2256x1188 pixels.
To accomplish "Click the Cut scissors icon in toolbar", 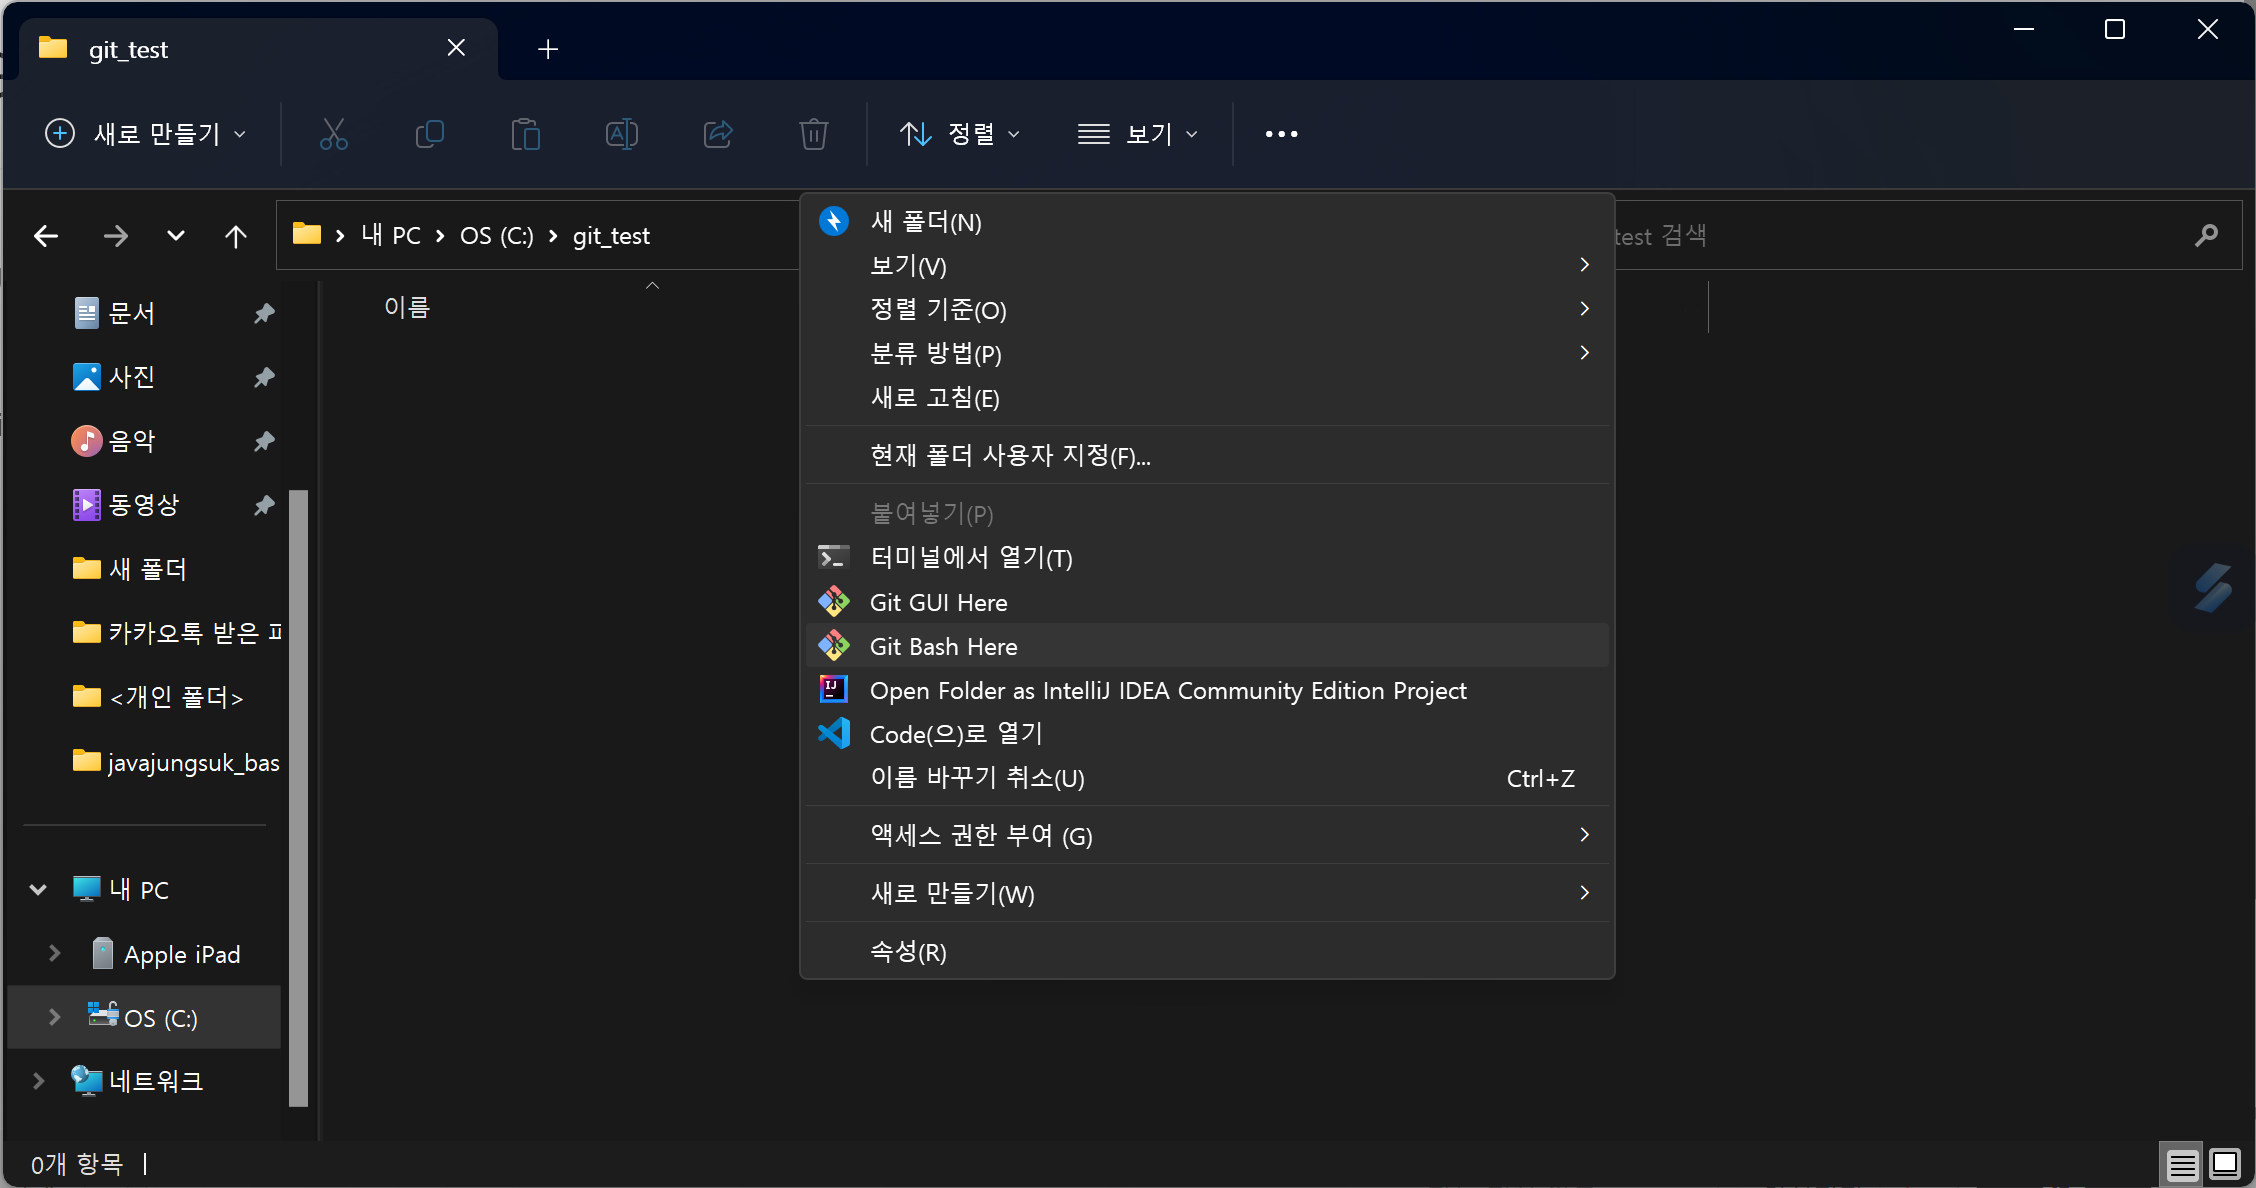I will tap(333, 134).
